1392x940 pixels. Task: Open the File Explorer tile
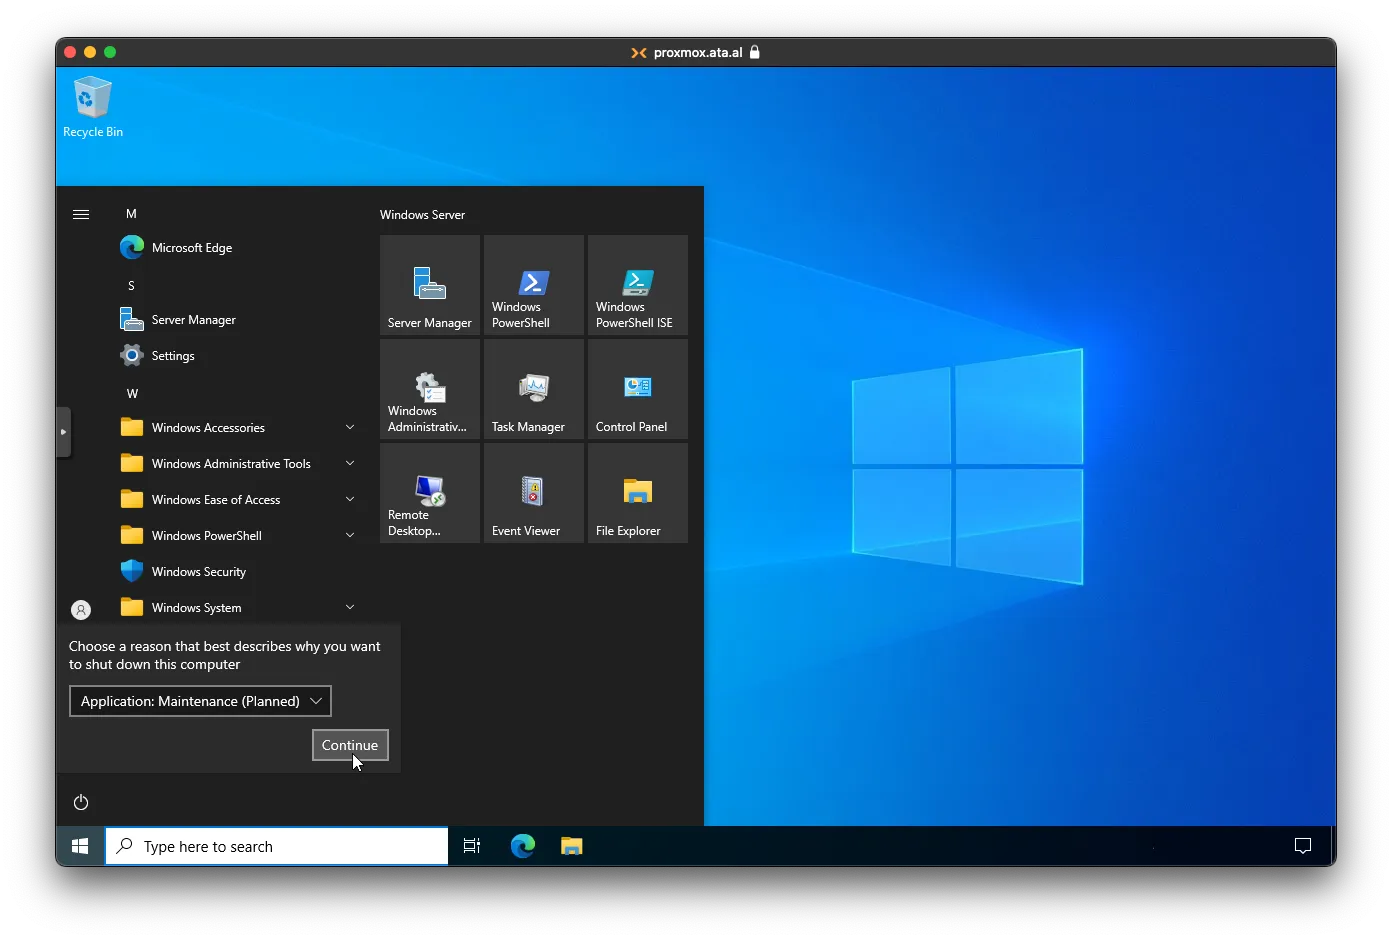[638, 493]
